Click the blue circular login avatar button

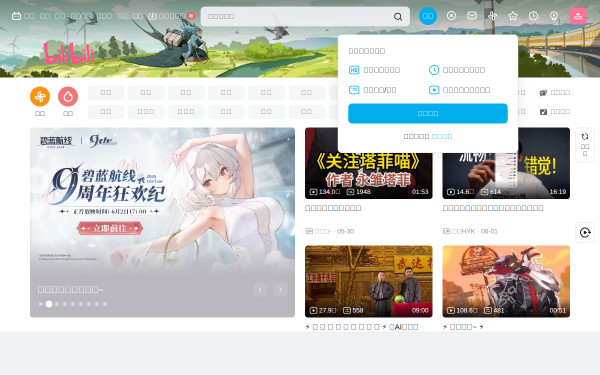coord(428,16)
